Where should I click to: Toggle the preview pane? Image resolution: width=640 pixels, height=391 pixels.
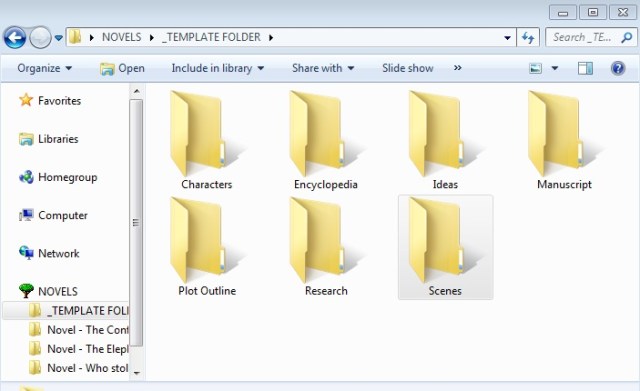tap(585, 68)
